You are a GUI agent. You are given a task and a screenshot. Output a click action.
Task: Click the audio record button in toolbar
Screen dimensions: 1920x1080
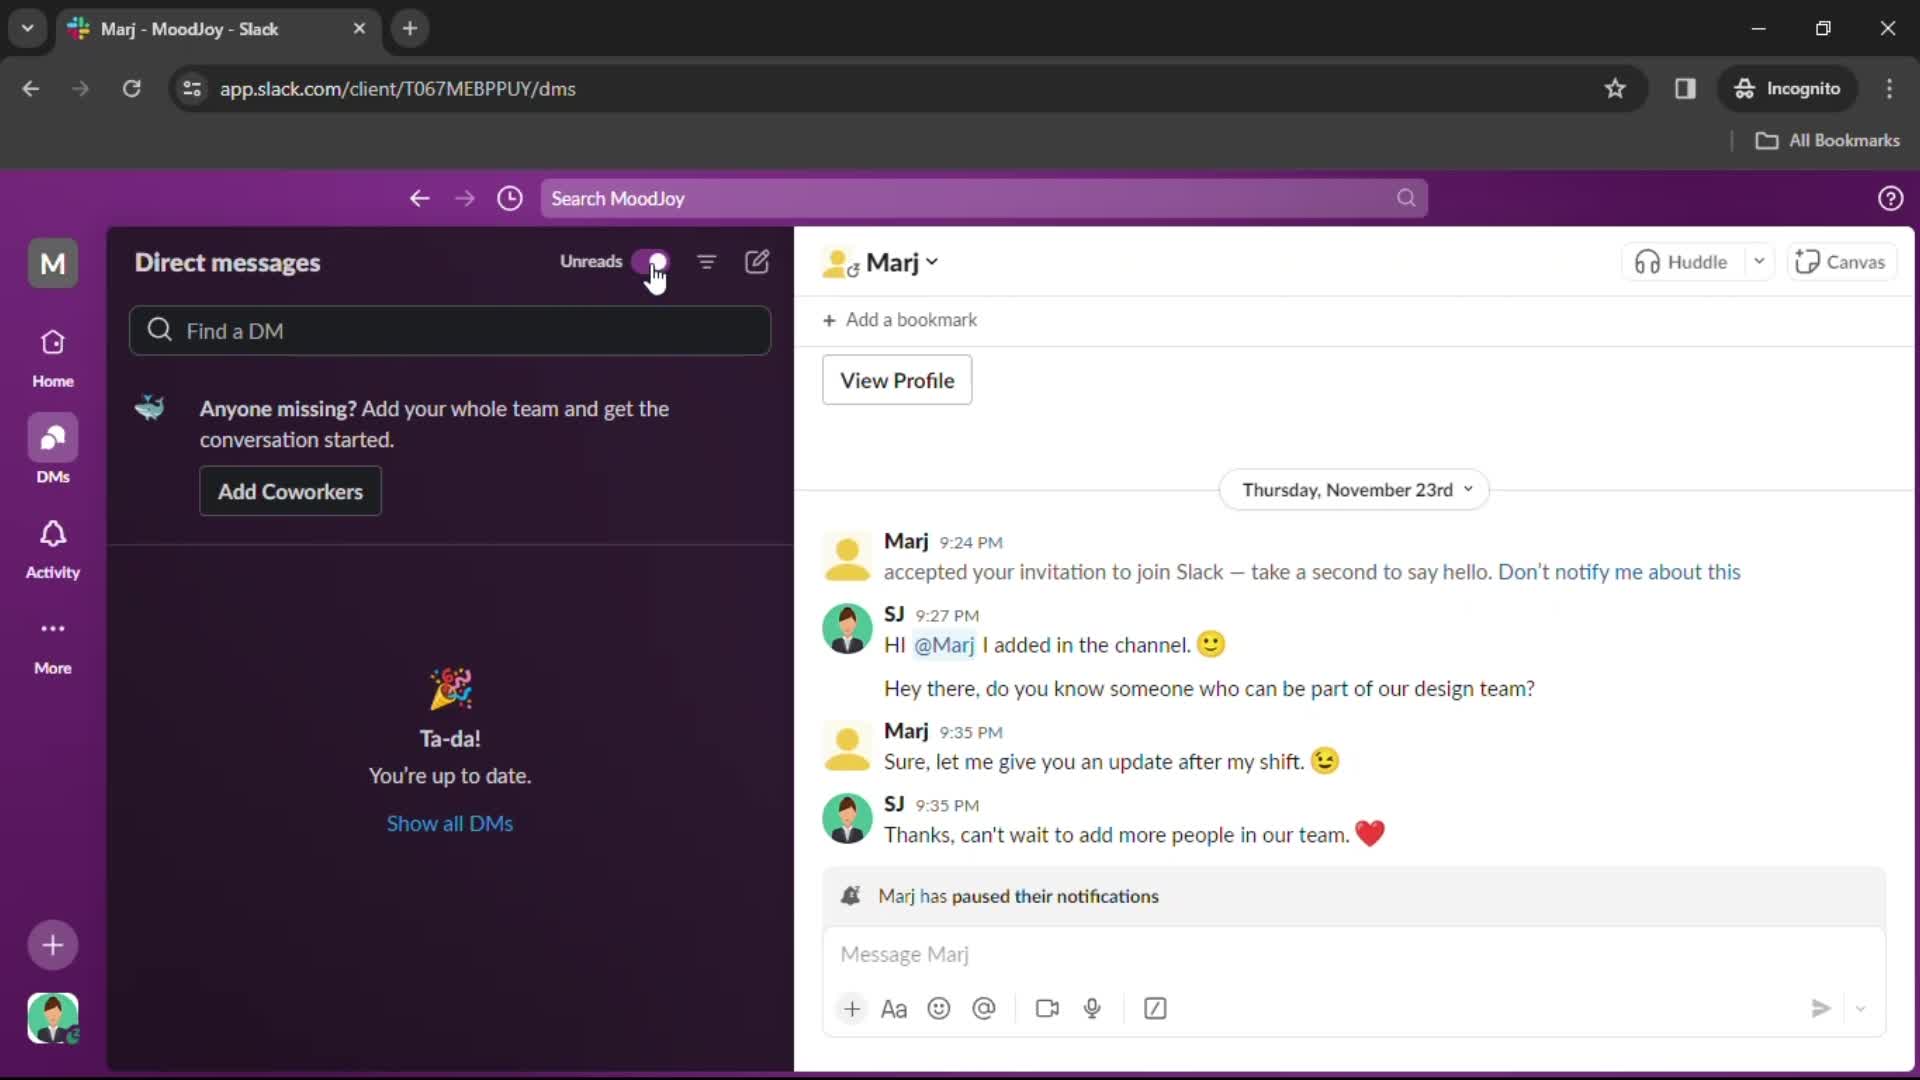(x=1092, y=1007)
